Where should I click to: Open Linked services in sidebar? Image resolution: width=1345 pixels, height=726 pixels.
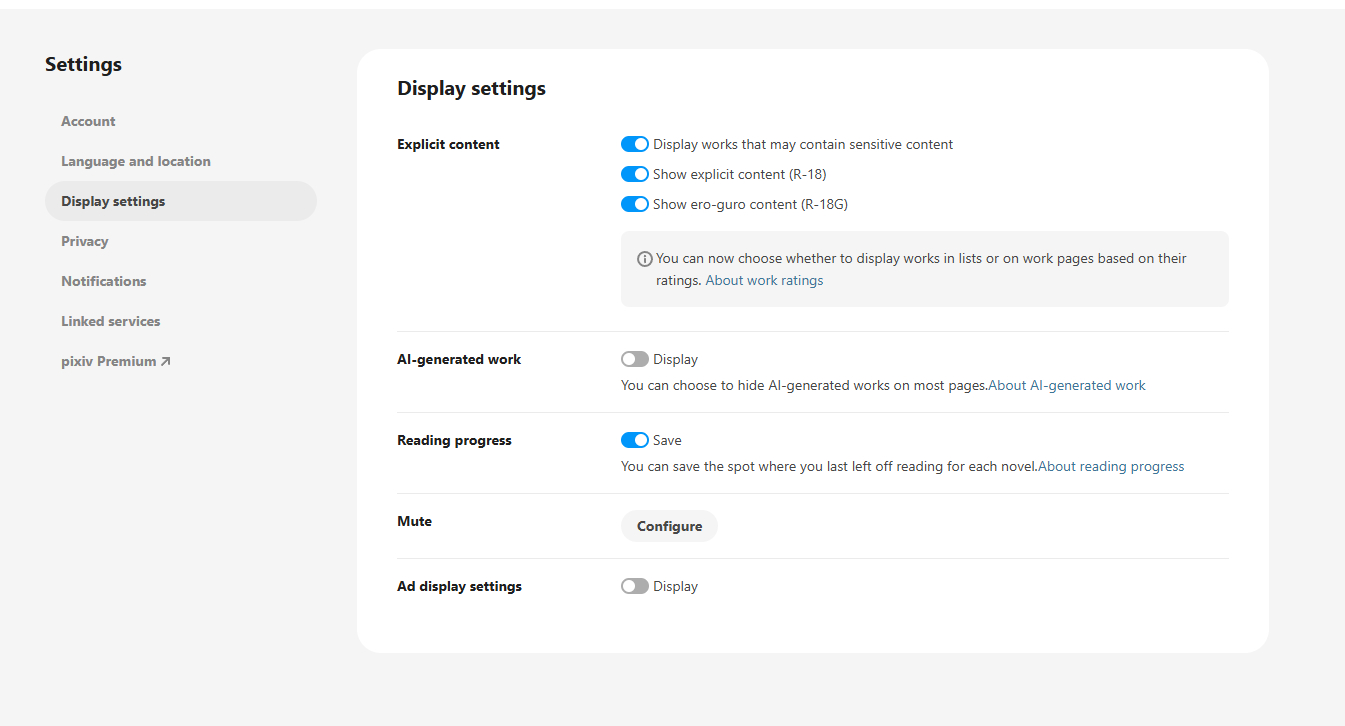pos(111,322)
